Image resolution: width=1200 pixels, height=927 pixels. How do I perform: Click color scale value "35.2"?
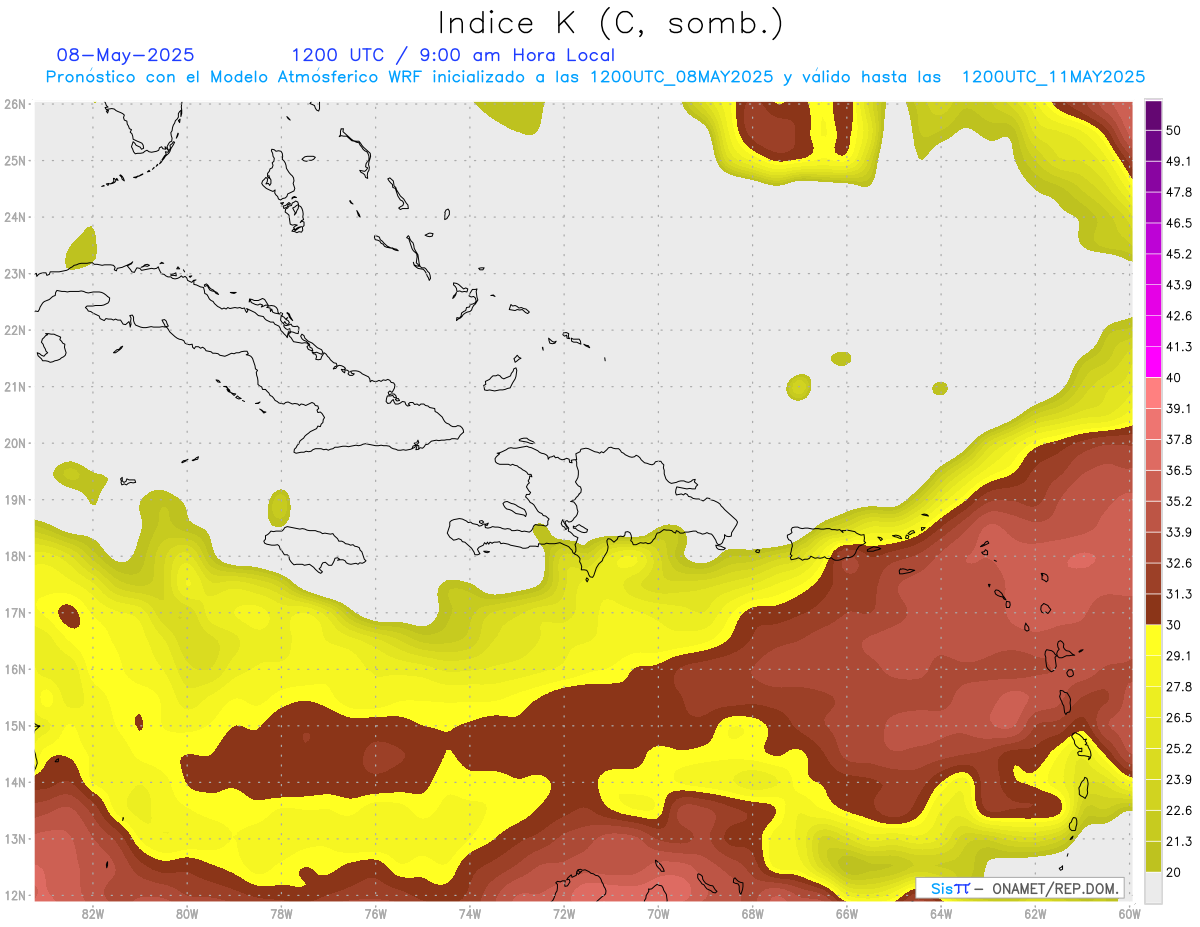point(1179,501)
